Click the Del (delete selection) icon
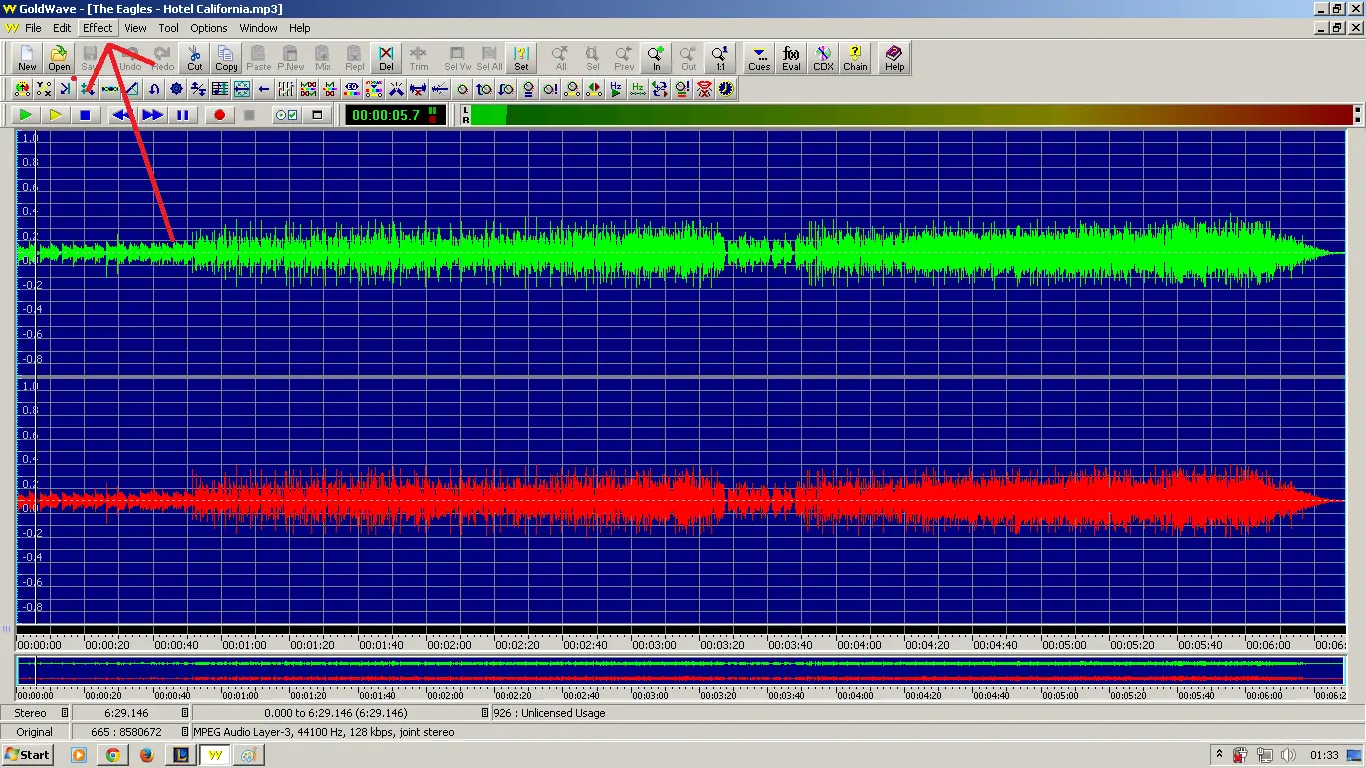This screenshot has height=768, width=1366. 387,58
